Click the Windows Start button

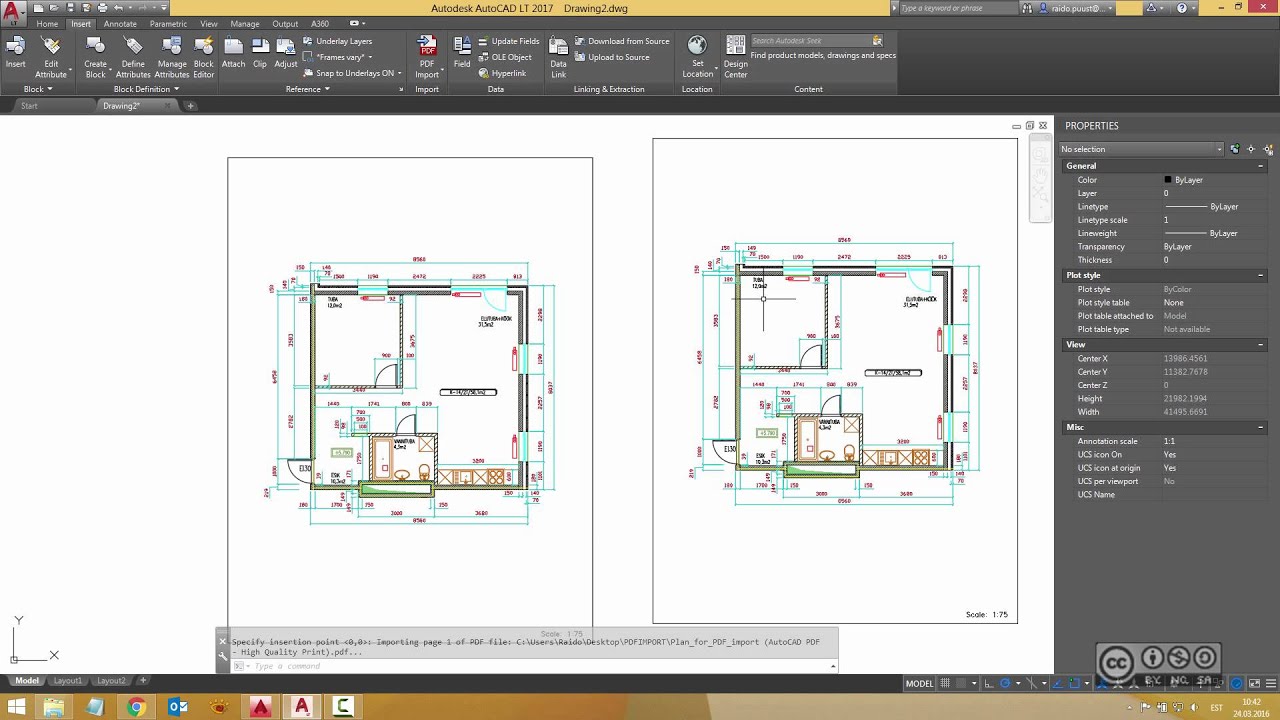(16, 707)
